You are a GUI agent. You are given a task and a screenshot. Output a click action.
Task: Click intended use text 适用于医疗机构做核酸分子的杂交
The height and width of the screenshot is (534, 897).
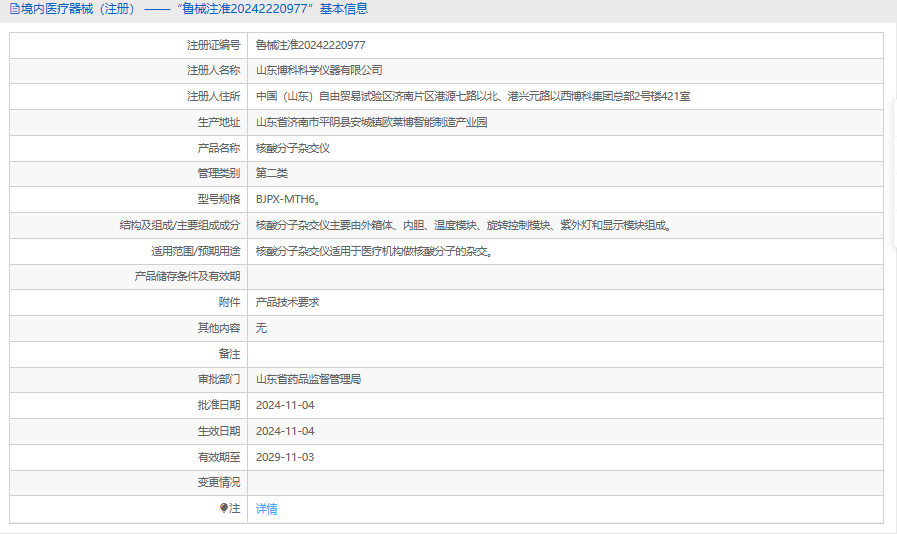[374, 251]
